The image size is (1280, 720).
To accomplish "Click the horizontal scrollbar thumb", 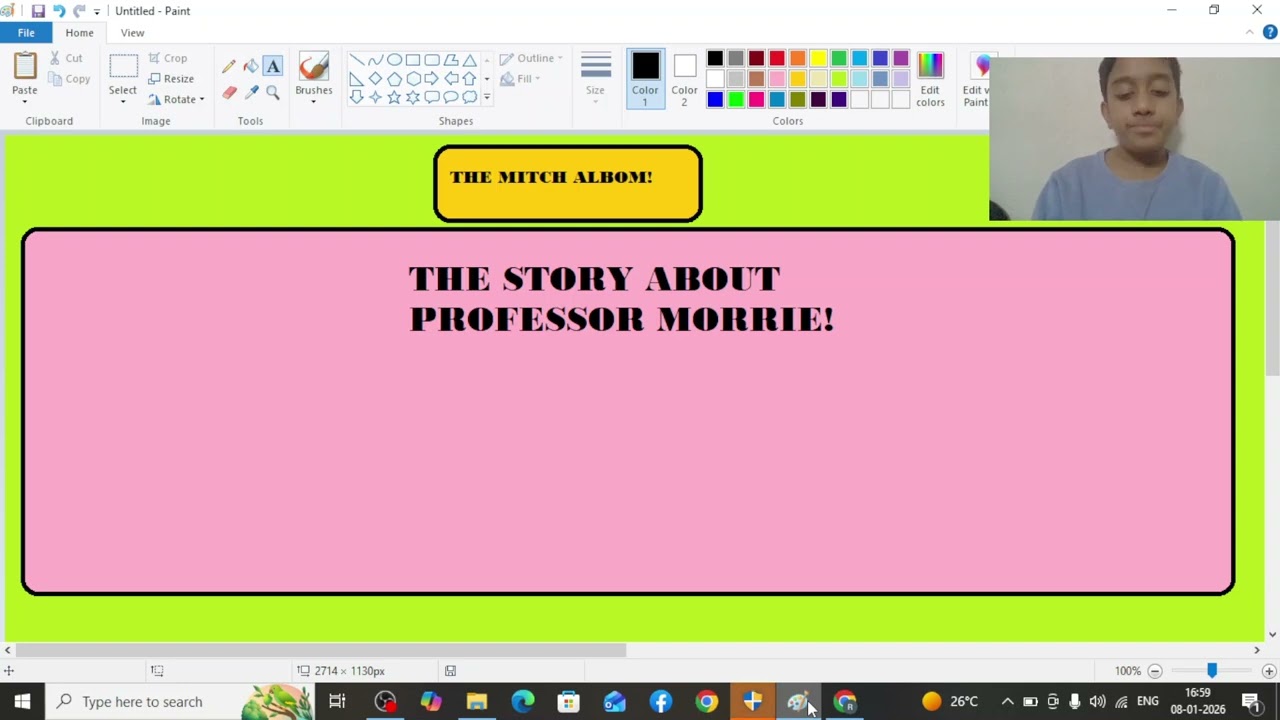I will [321, 650].
